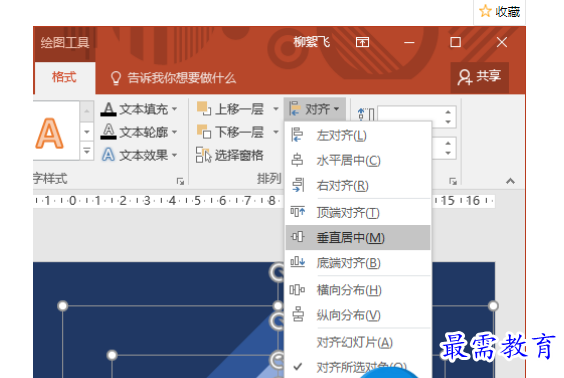Open the WordArt styles dialog launcher

[x=180, y=181]
